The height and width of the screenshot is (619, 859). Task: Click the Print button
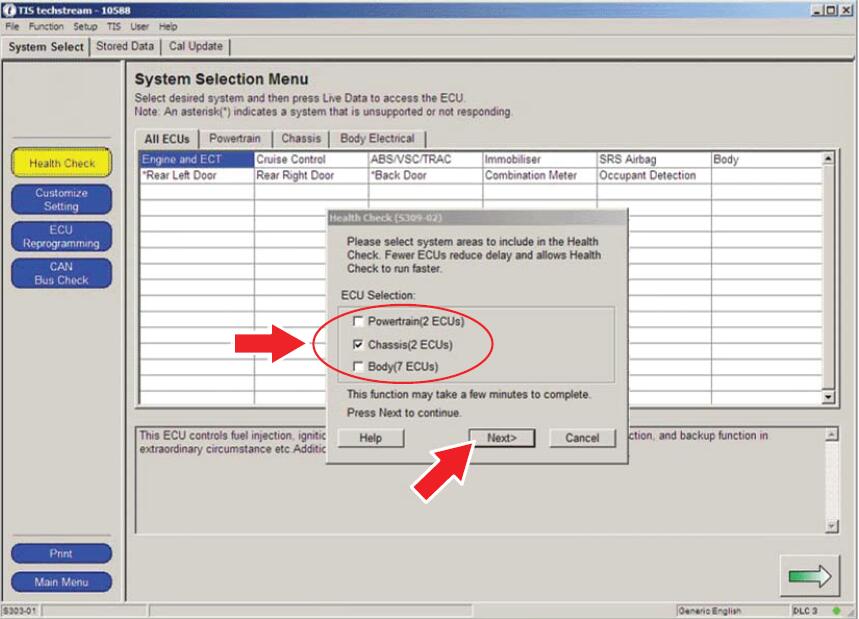click(x=61, y=553)
